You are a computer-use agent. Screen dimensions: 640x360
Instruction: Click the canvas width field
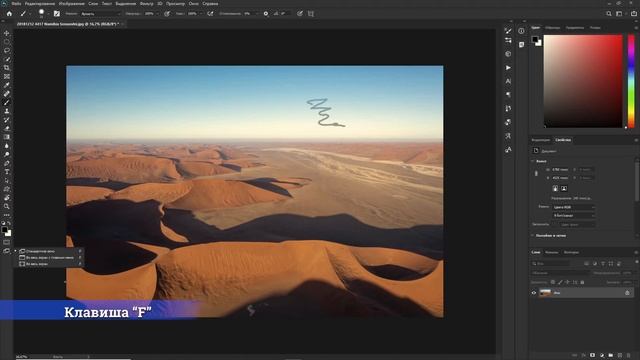[560, 169]
